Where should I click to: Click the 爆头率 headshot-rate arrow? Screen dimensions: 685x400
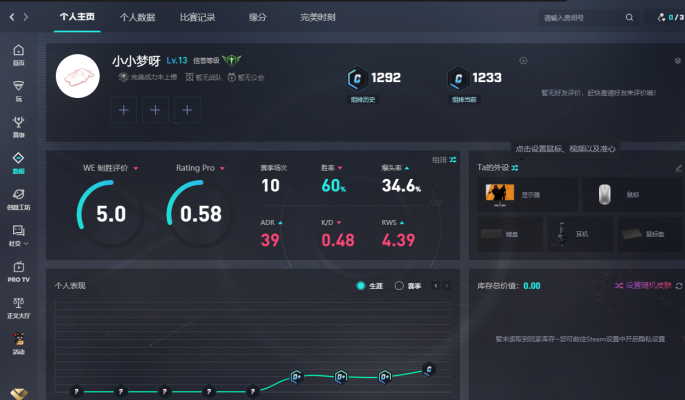click(407, 168)
